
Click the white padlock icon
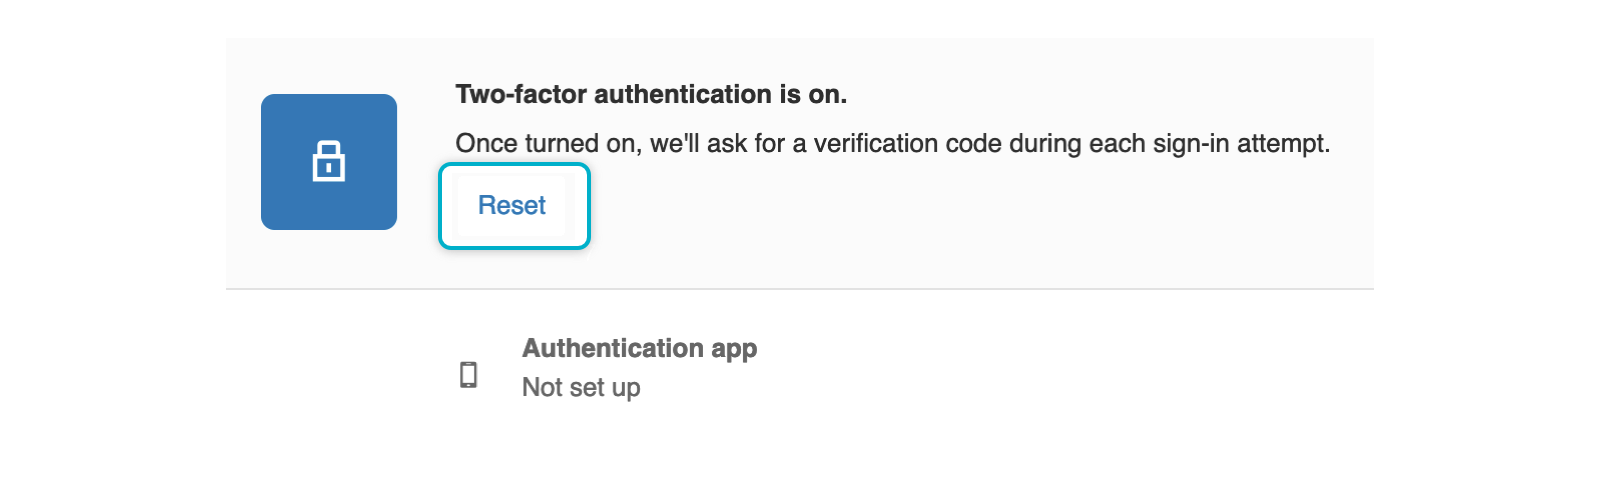[x=329, y=161]
